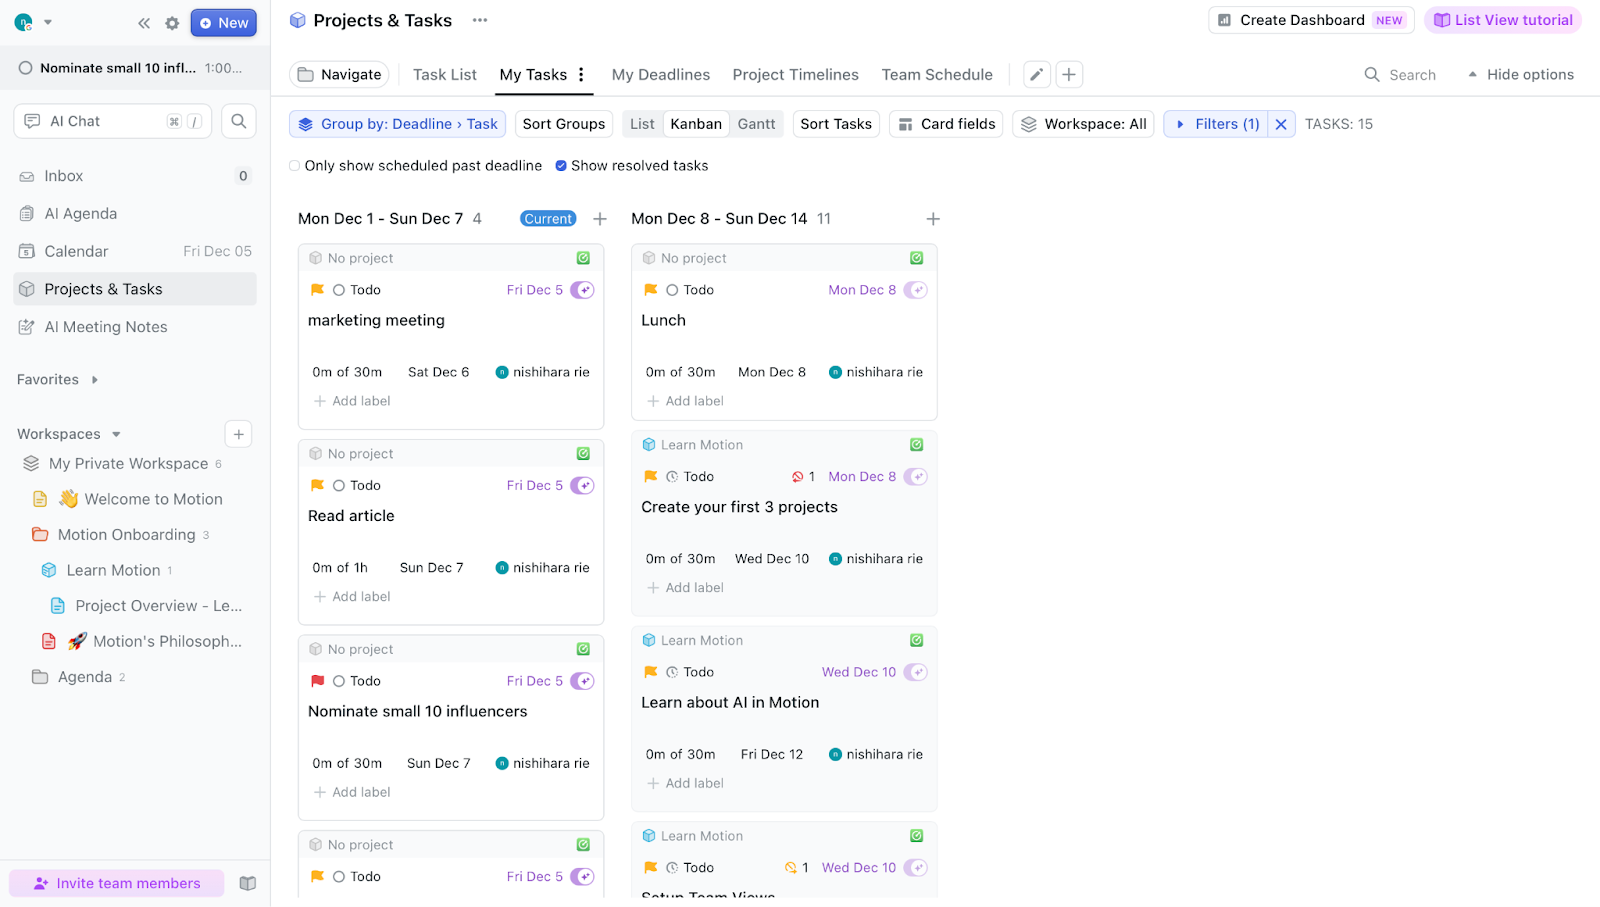This screenshot has width=1600, height=907.
Task: Select the Gantt view option
Action: coord(756,124)
